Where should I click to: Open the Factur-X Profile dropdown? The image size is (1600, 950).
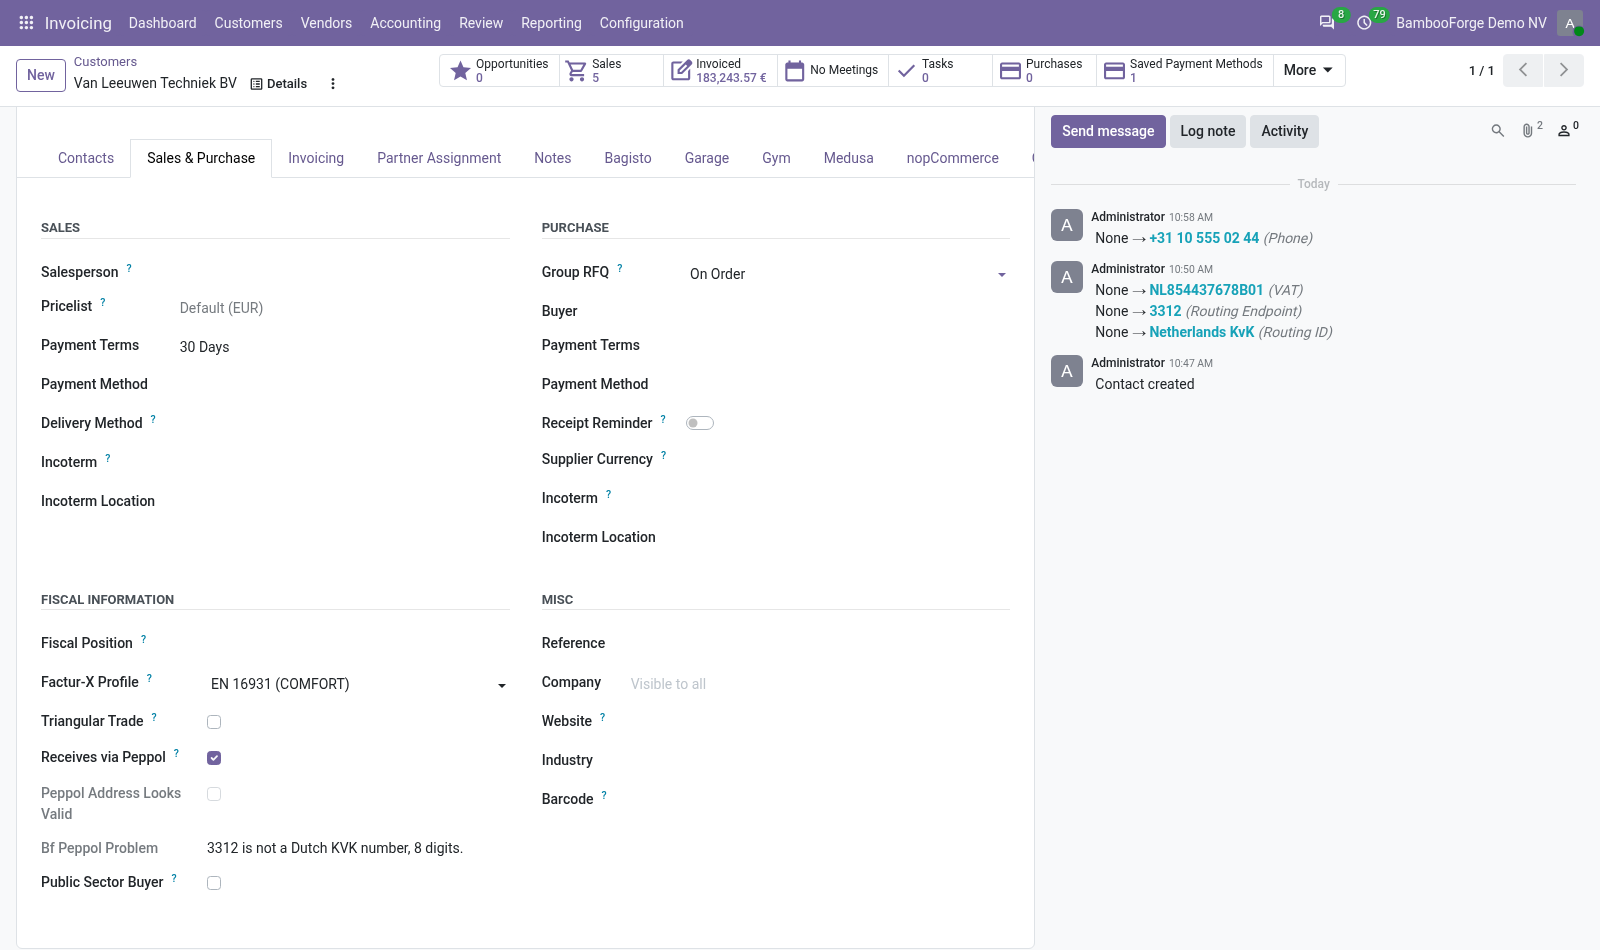[358, 684]
